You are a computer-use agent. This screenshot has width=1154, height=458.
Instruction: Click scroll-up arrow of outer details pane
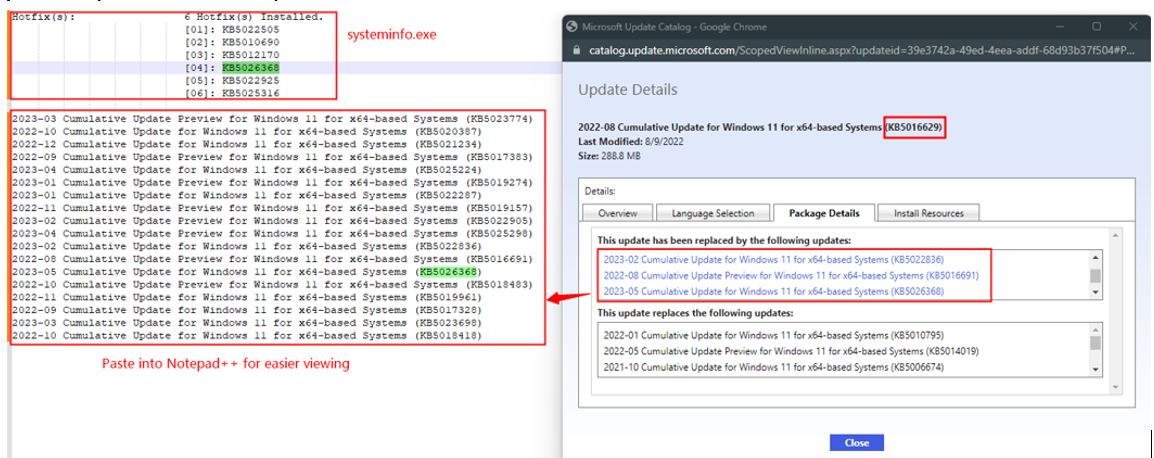1116,235
